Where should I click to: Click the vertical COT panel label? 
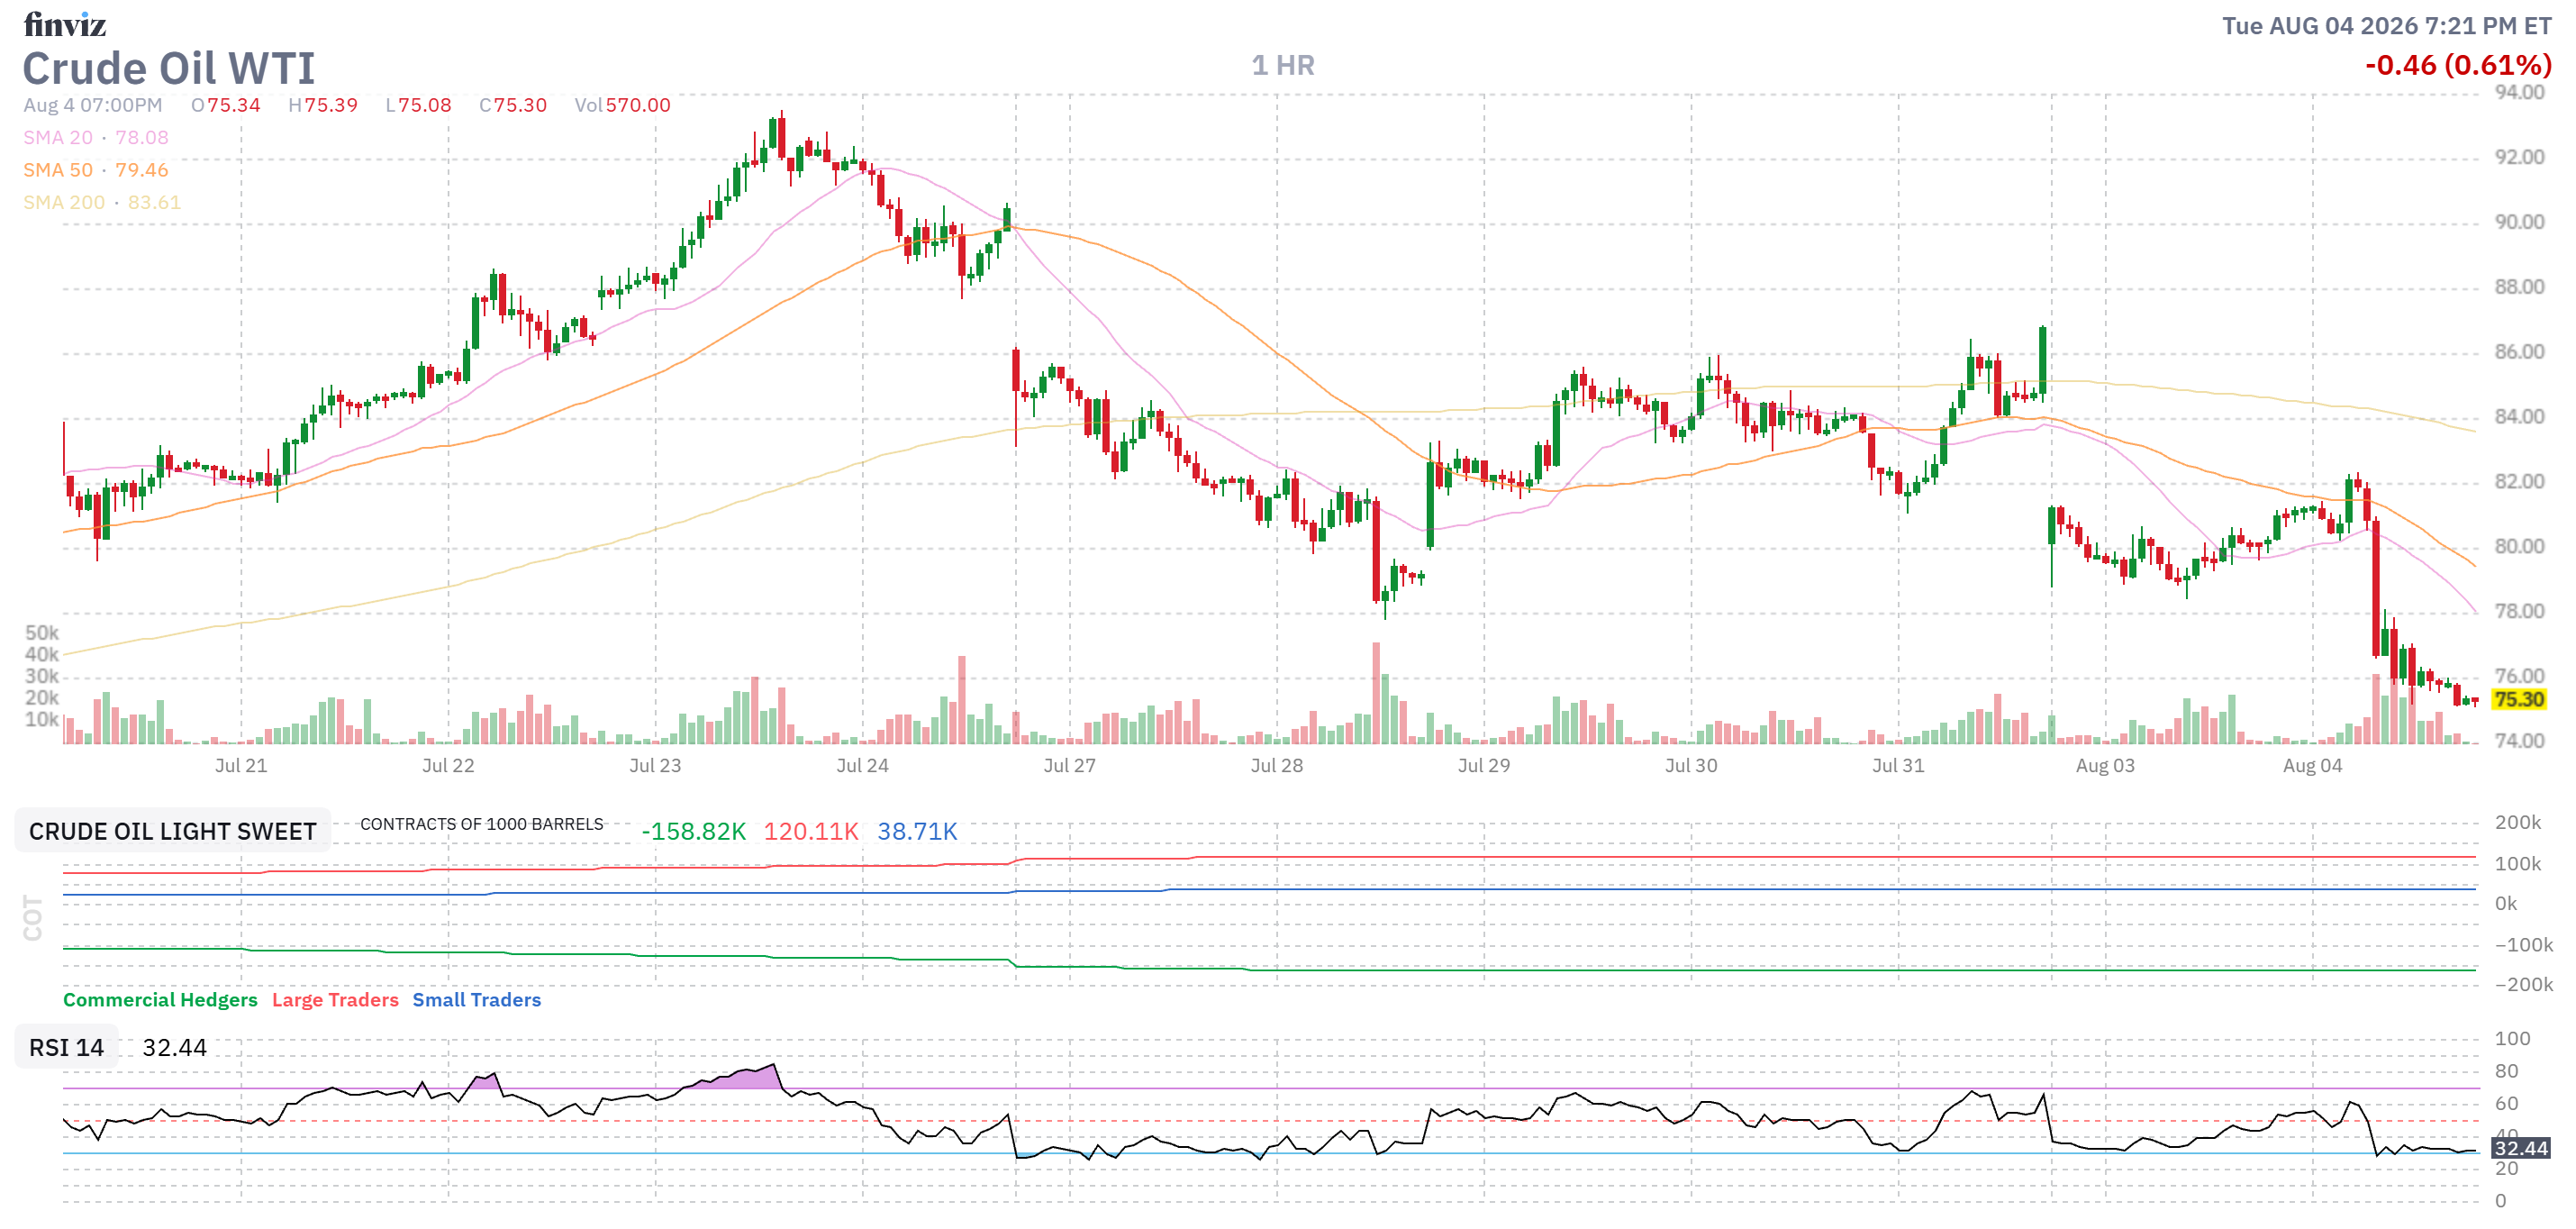(33, 917)
